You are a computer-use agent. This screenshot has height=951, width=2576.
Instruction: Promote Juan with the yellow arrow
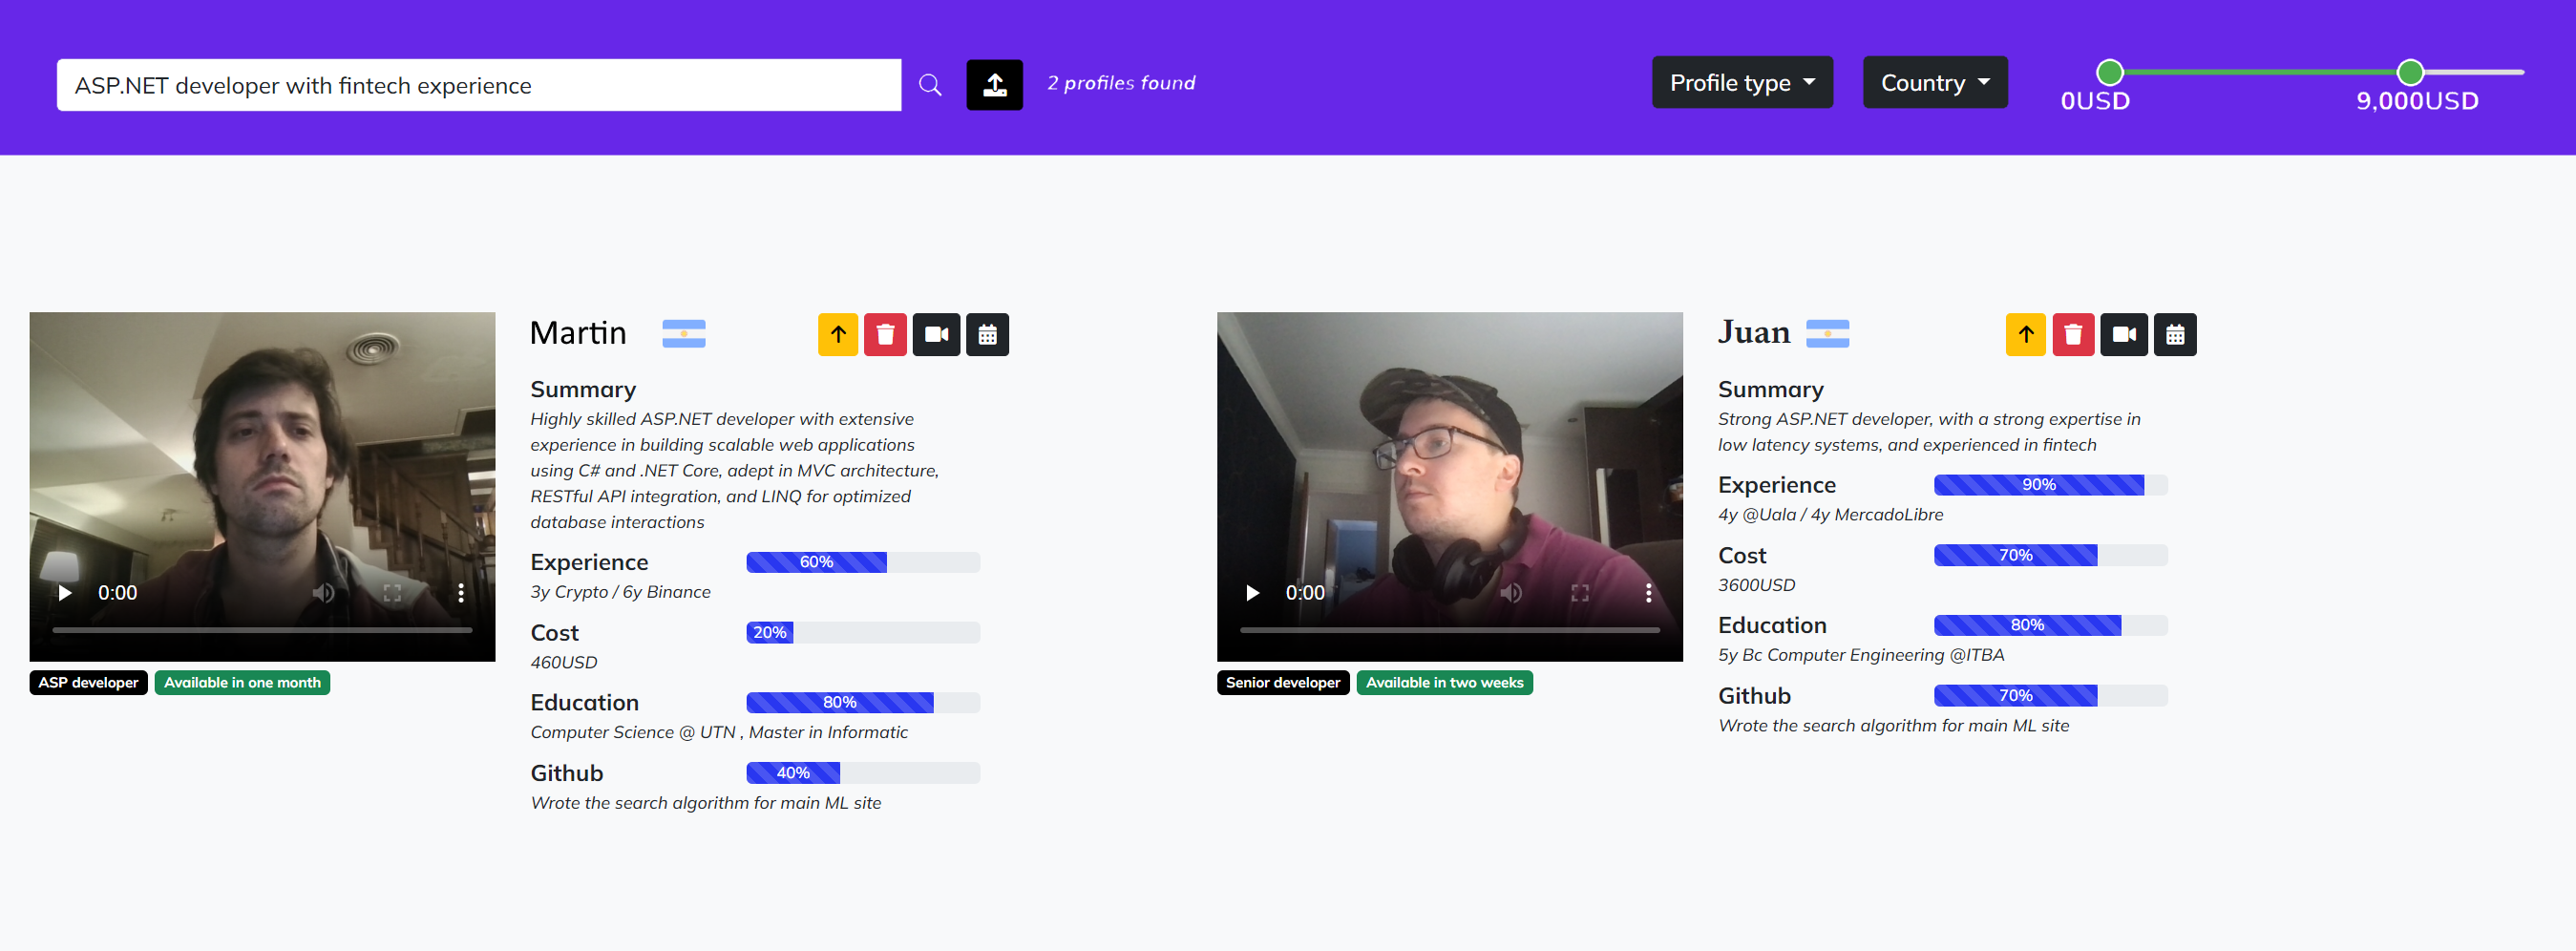(x=2026, y=335)
